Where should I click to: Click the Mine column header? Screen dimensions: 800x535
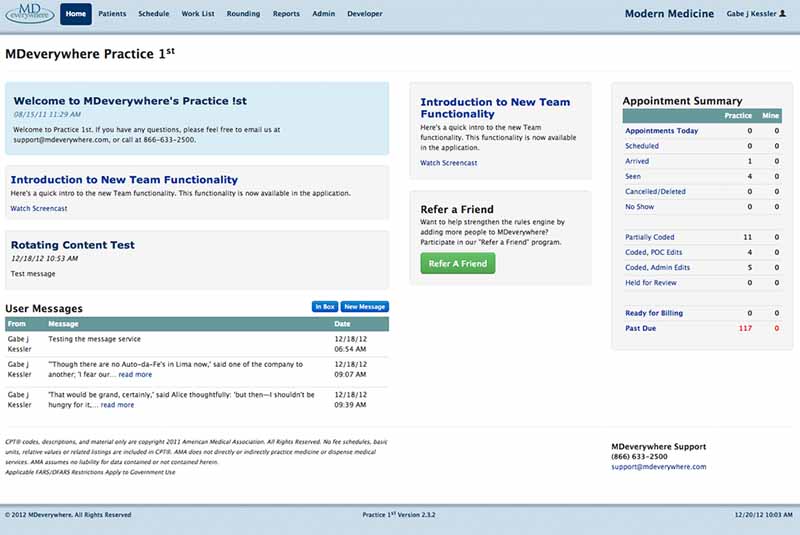tap(770, 116)
